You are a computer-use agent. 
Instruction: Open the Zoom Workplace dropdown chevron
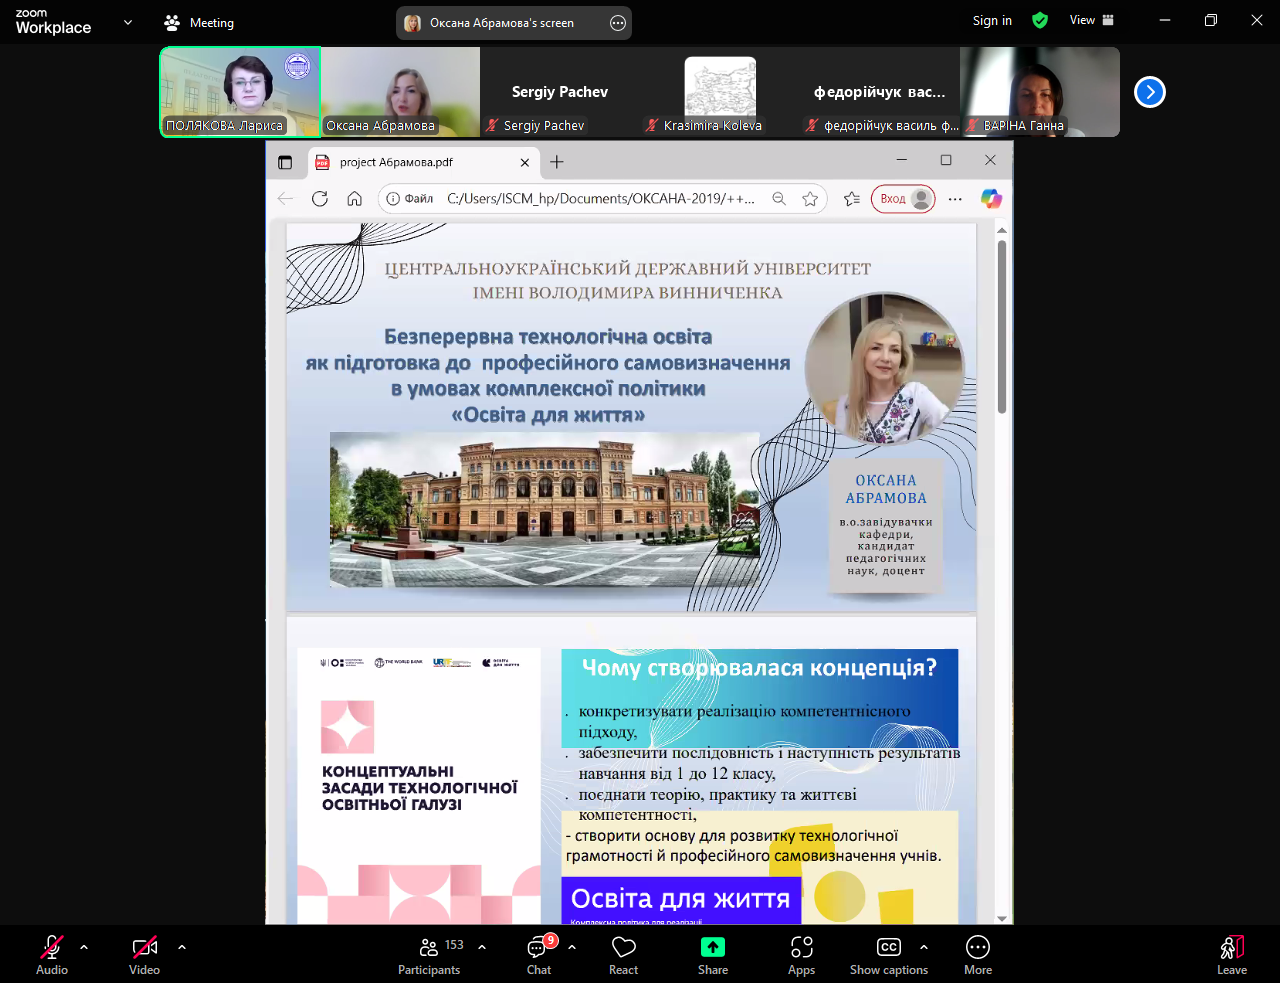point(128,22)
